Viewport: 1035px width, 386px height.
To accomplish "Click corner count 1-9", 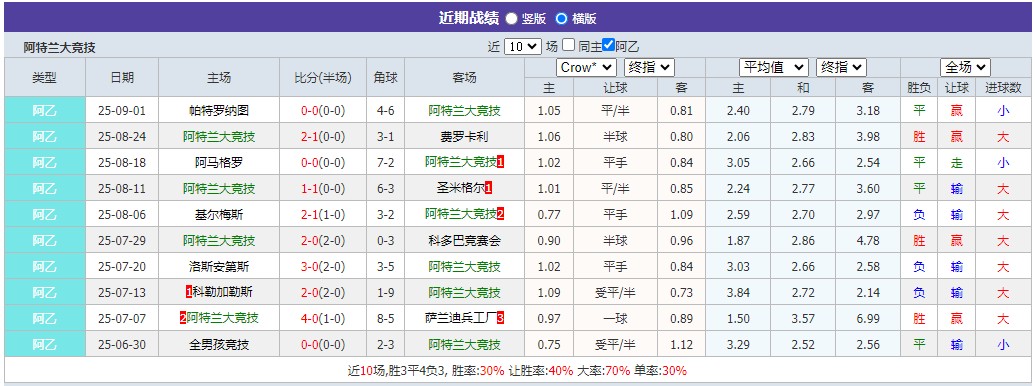I will pyautogui.click(x=386, y=292).
